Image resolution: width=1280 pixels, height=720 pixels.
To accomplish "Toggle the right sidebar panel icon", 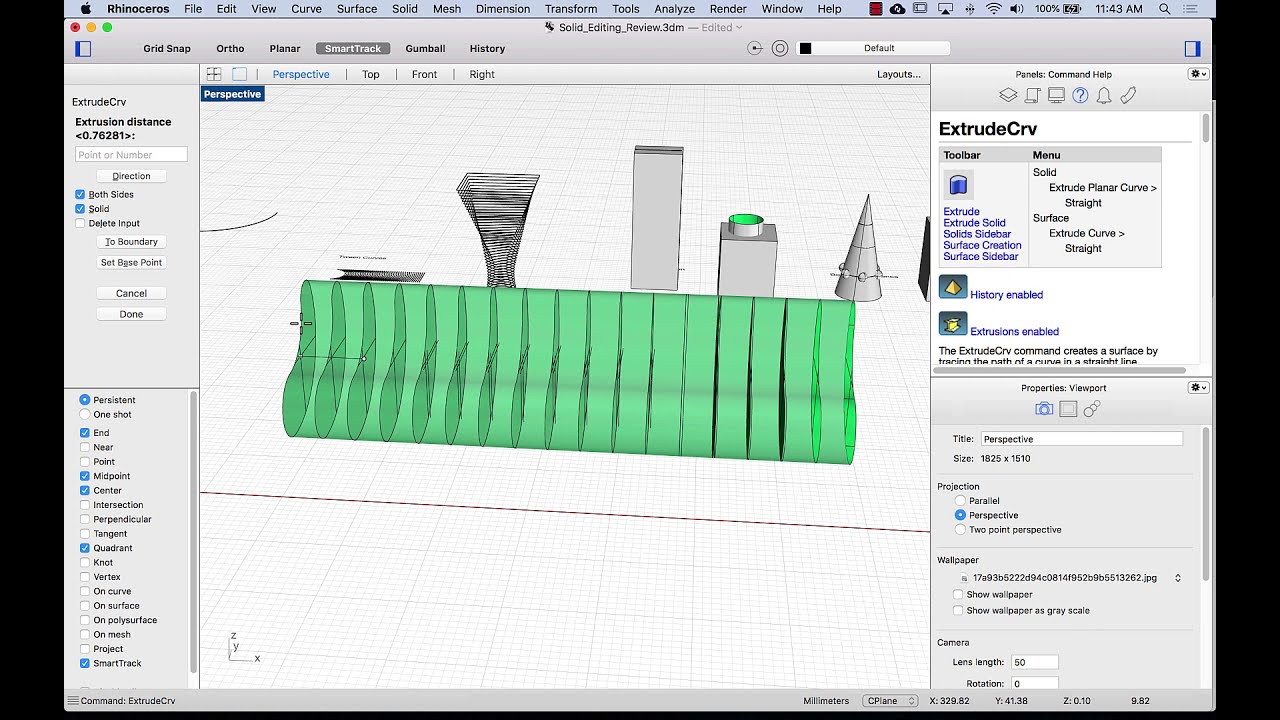I will (1192, 48).
